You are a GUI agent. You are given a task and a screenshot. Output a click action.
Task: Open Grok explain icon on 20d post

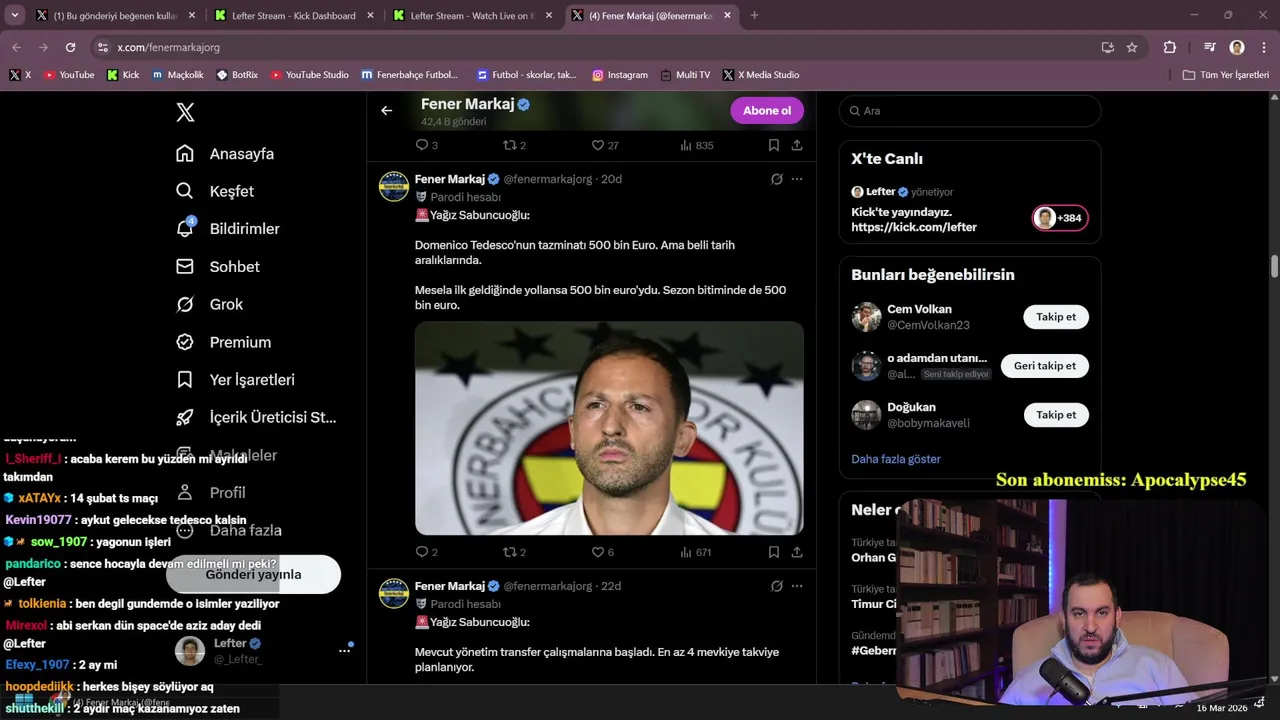click(777, 179)
